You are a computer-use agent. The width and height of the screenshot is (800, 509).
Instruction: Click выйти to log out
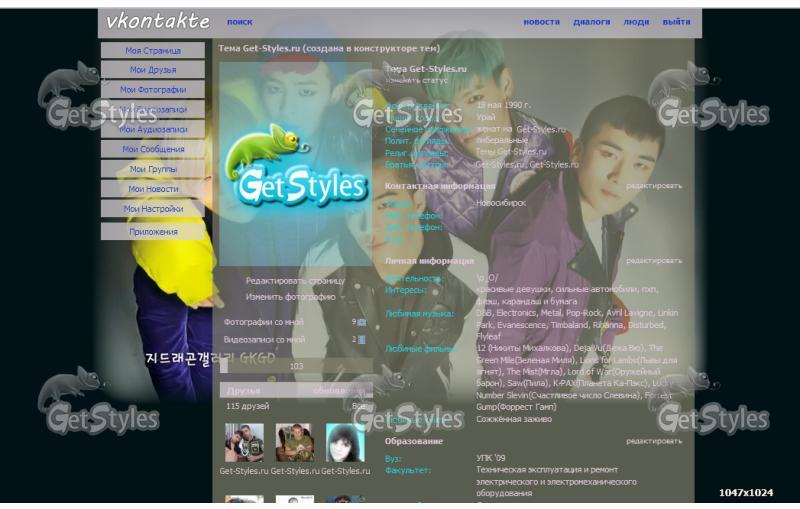676,22
